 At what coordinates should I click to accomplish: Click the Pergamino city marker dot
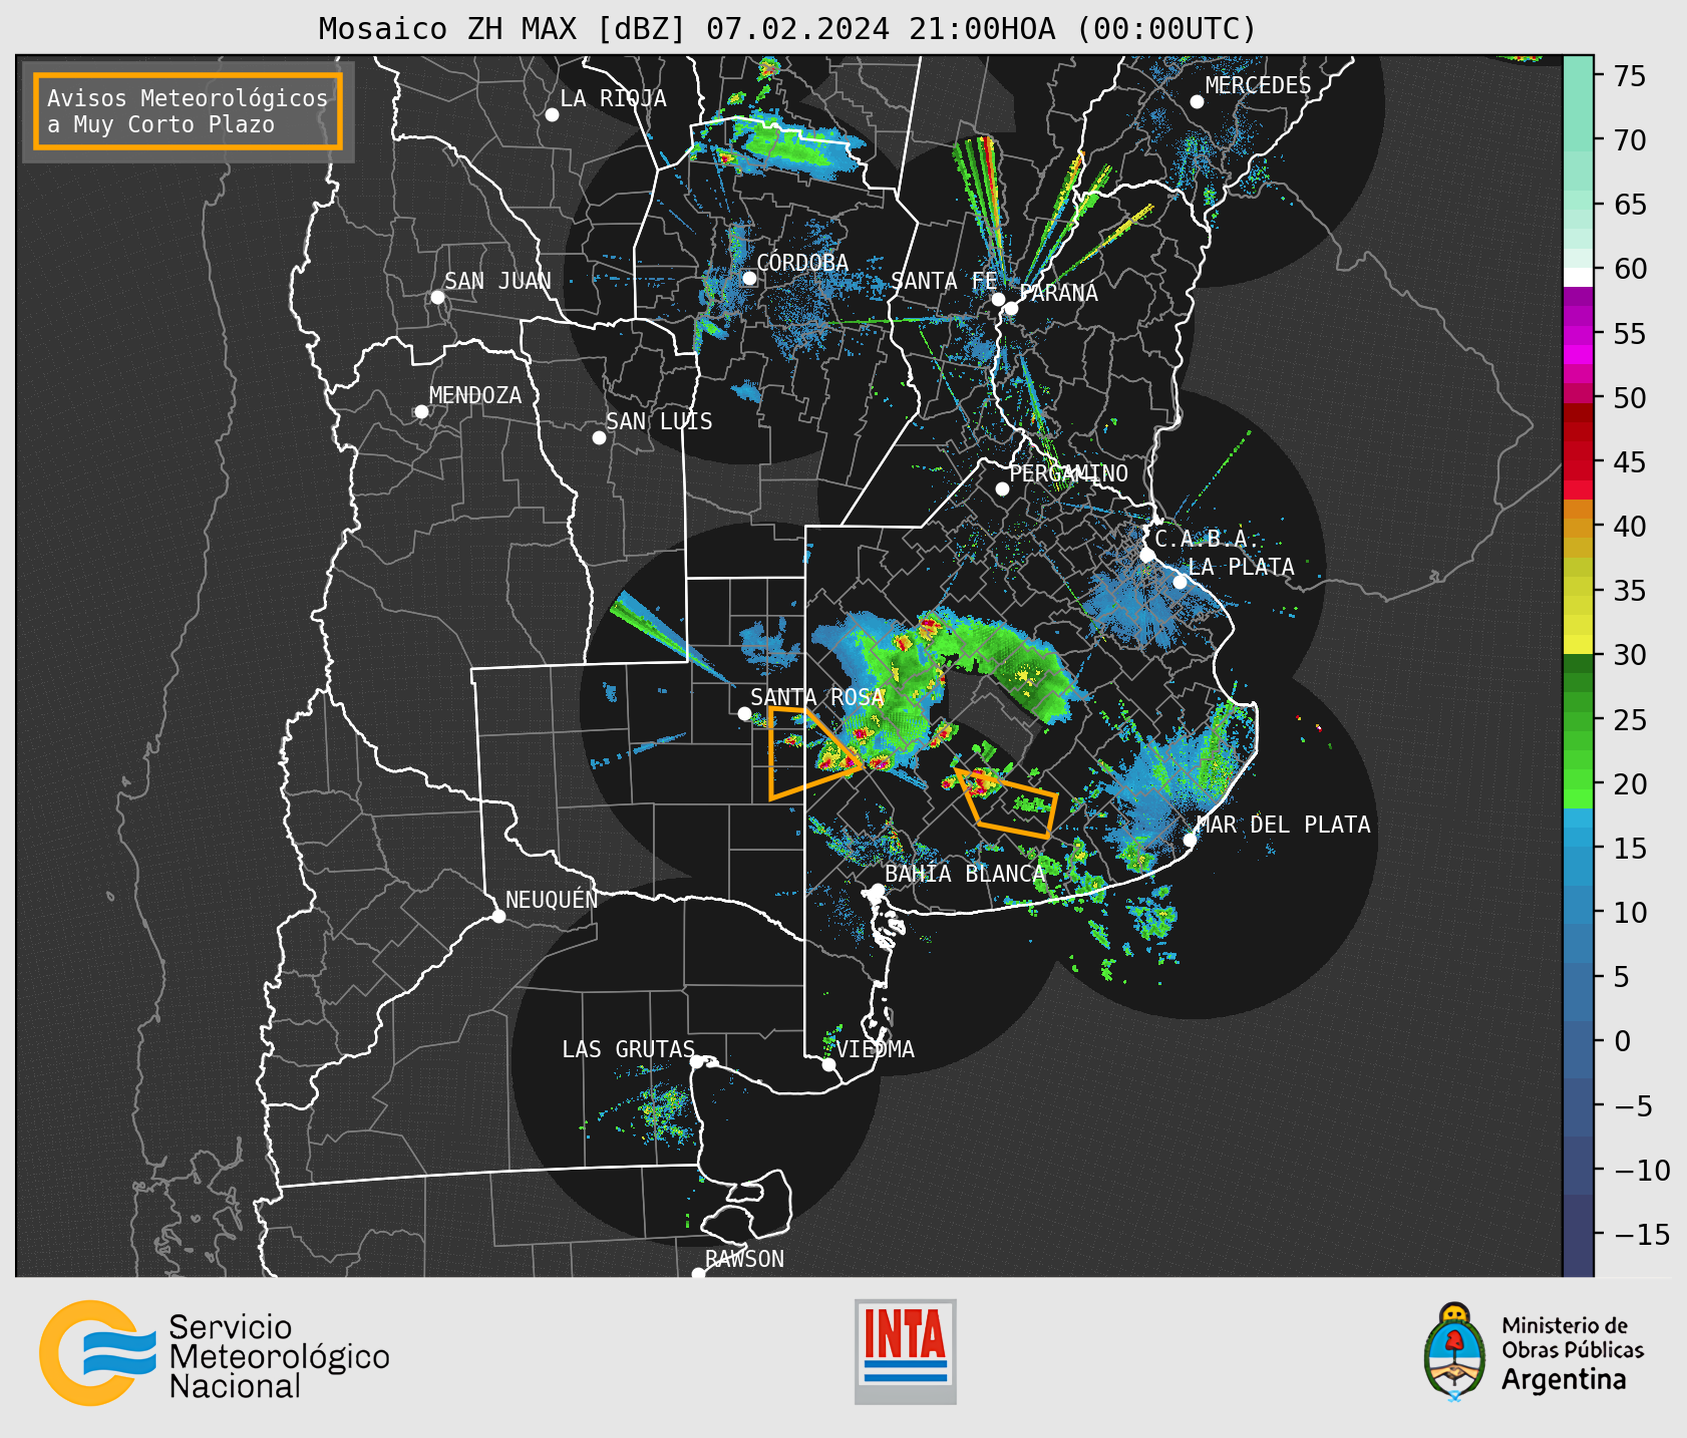(1002, 489)
